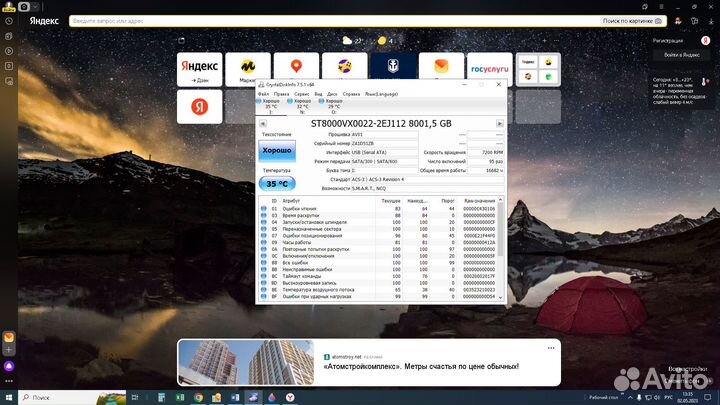Open the weather widget showing 22°

[x=352, y=40]
